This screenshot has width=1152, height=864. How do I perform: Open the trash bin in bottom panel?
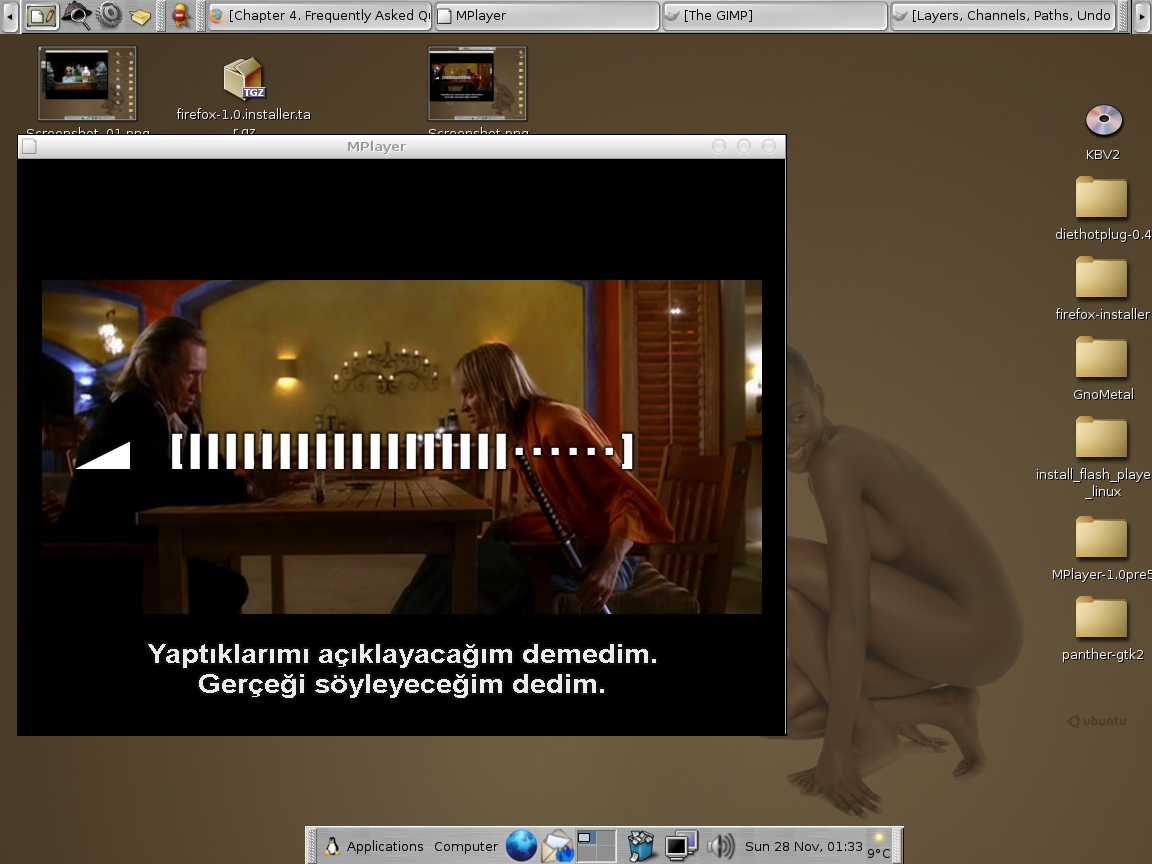point(641,846)
